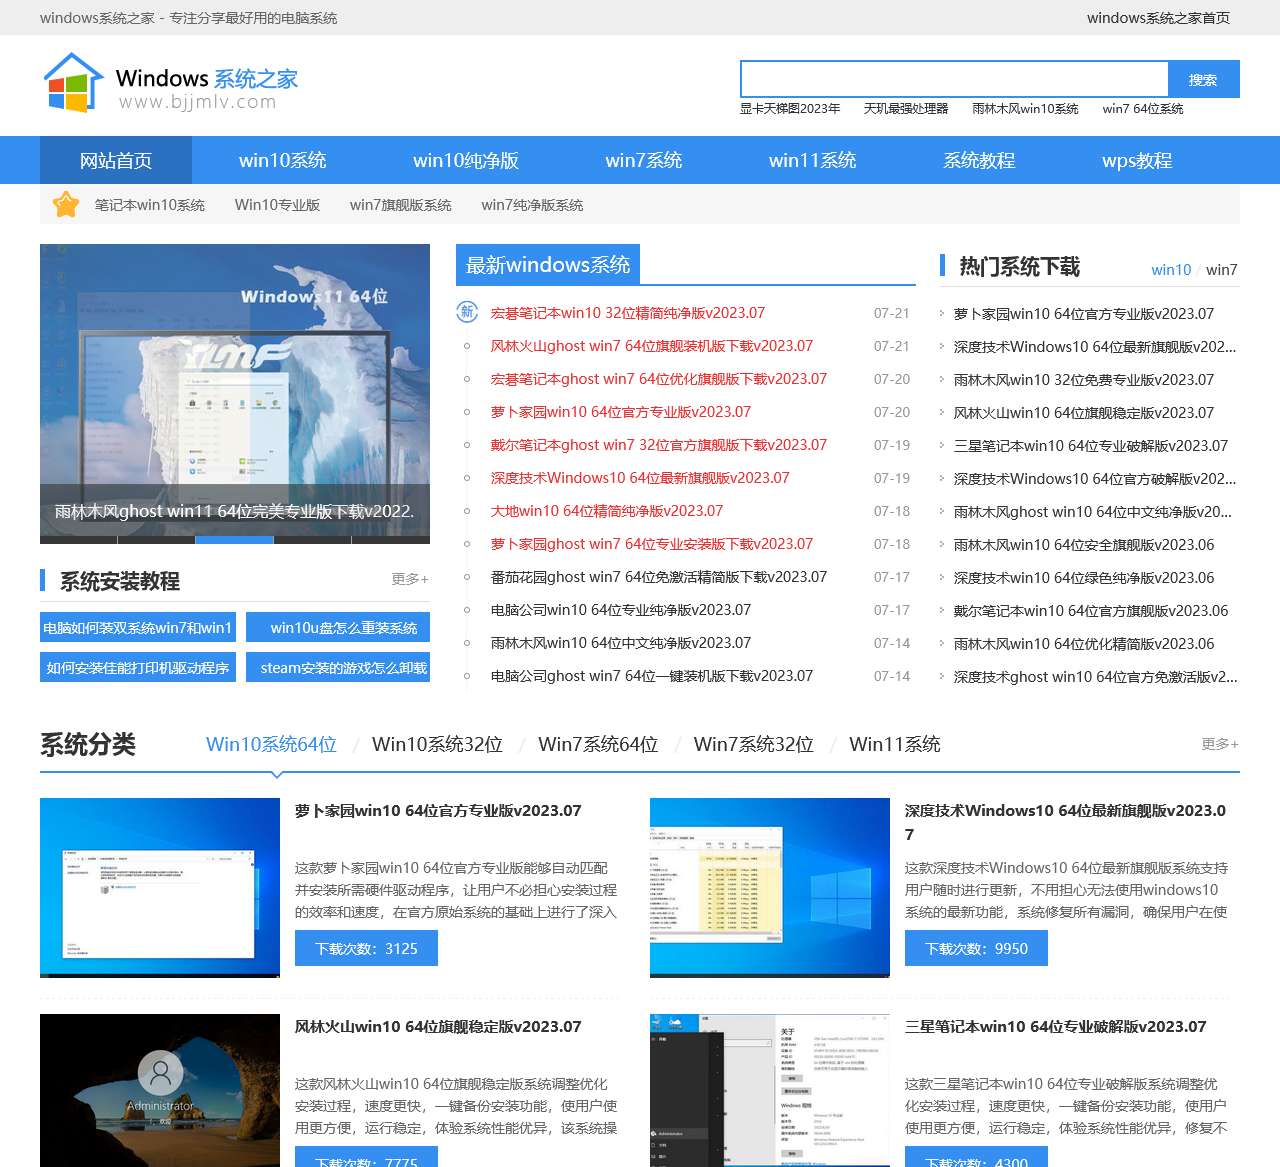Image resolution: width=1280 pixels, height=1167 pixels.
Task: Open 番茄花园ghost win7 64位免激活精简版 link
Action: point(659,577)
